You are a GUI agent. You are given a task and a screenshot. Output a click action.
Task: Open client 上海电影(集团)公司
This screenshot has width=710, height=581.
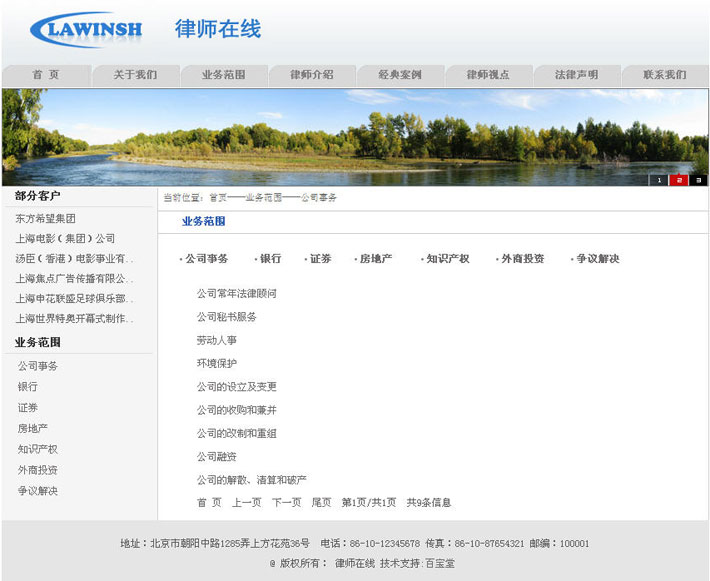point(65,239)
